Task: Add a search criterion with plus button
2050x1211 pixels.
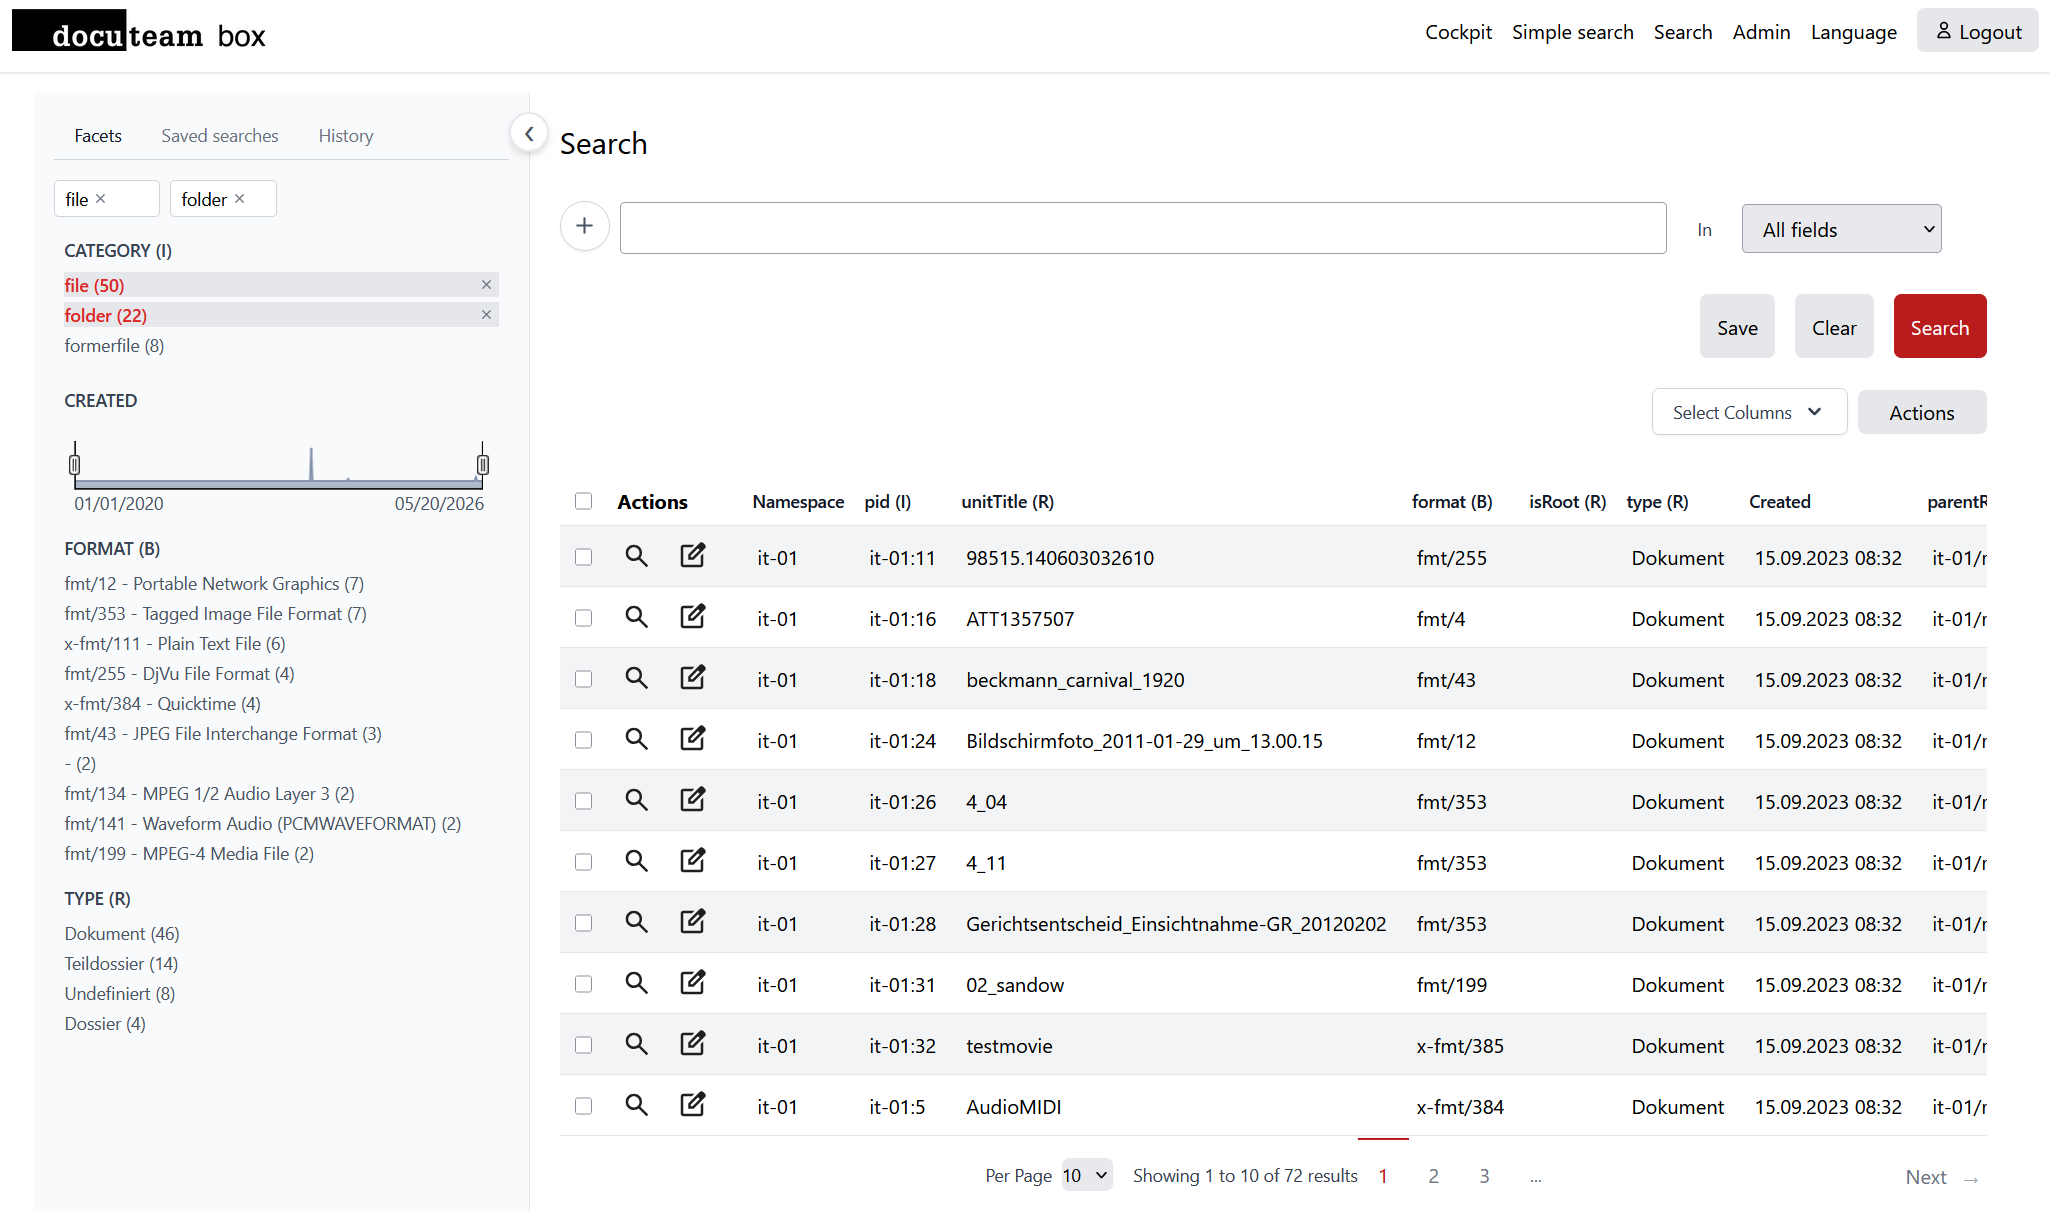Action: pos(585,226)
